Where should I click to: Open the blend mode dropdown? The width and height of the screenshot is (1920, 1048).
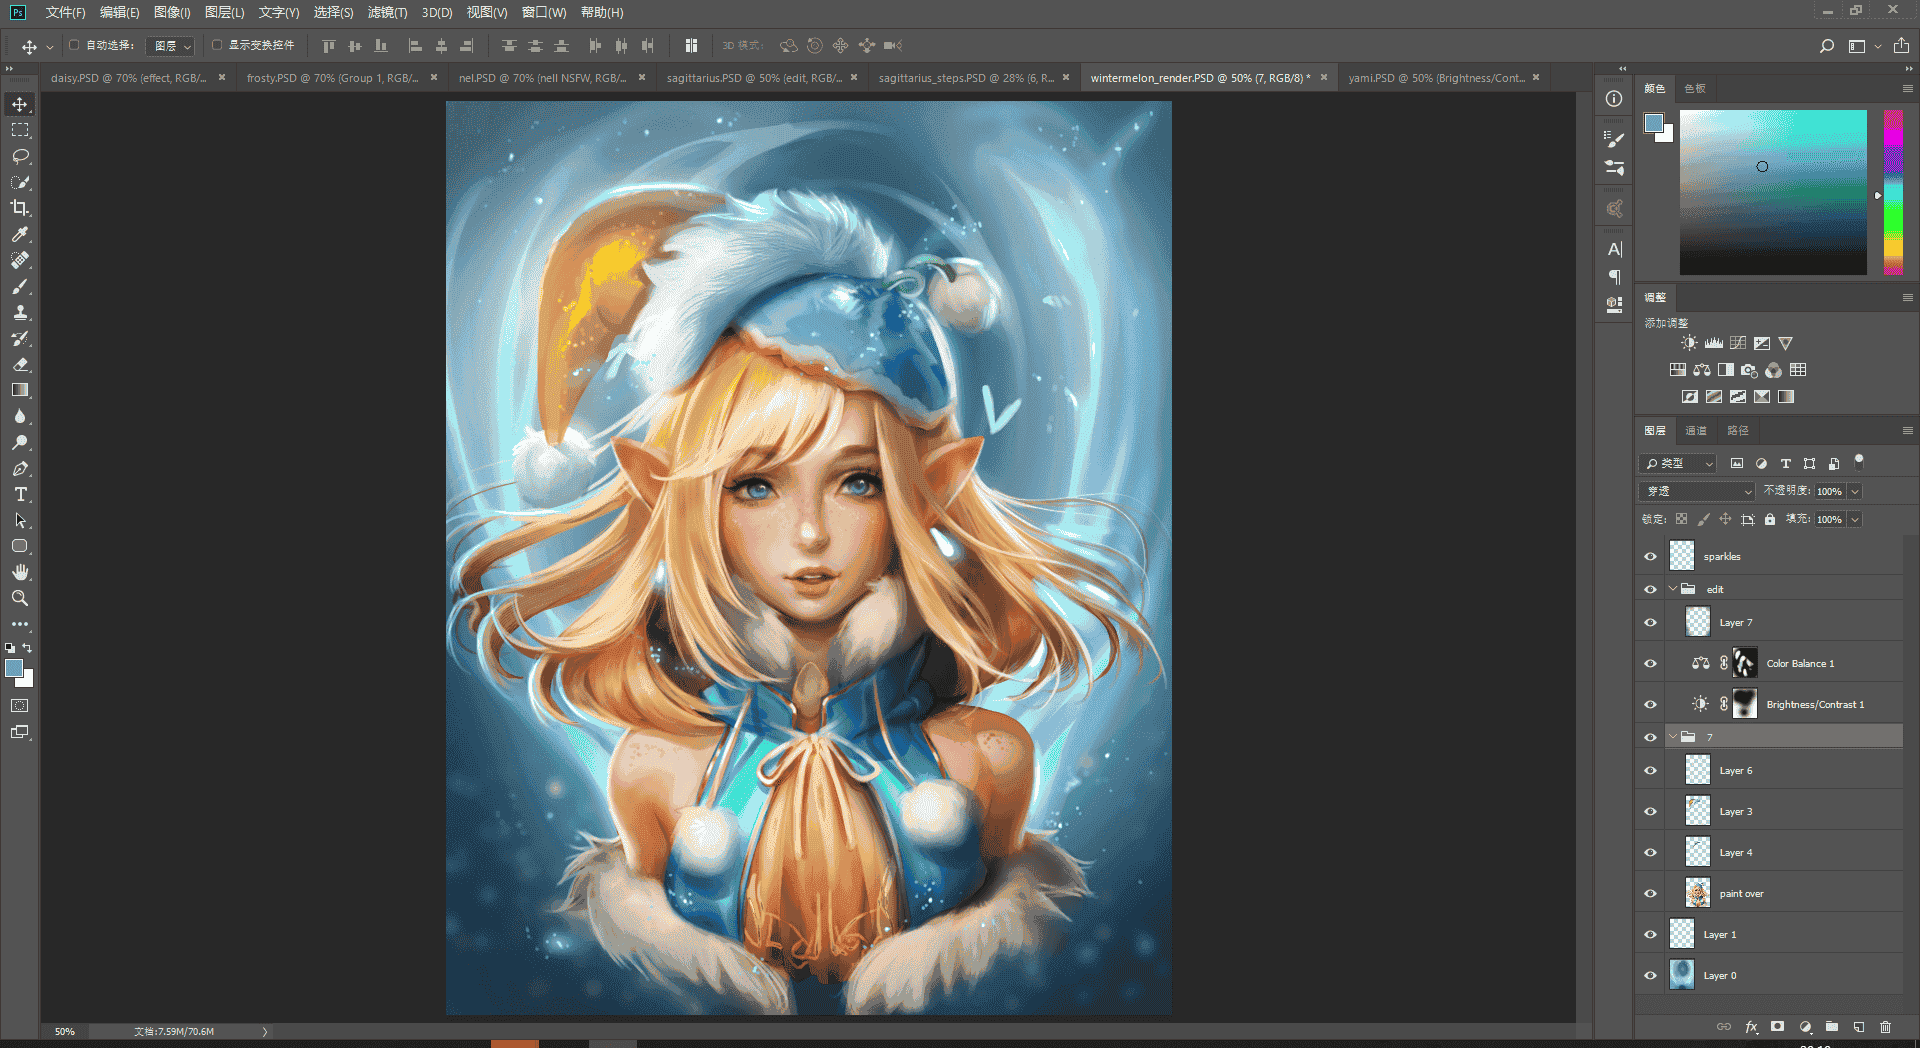(1698, 491)
